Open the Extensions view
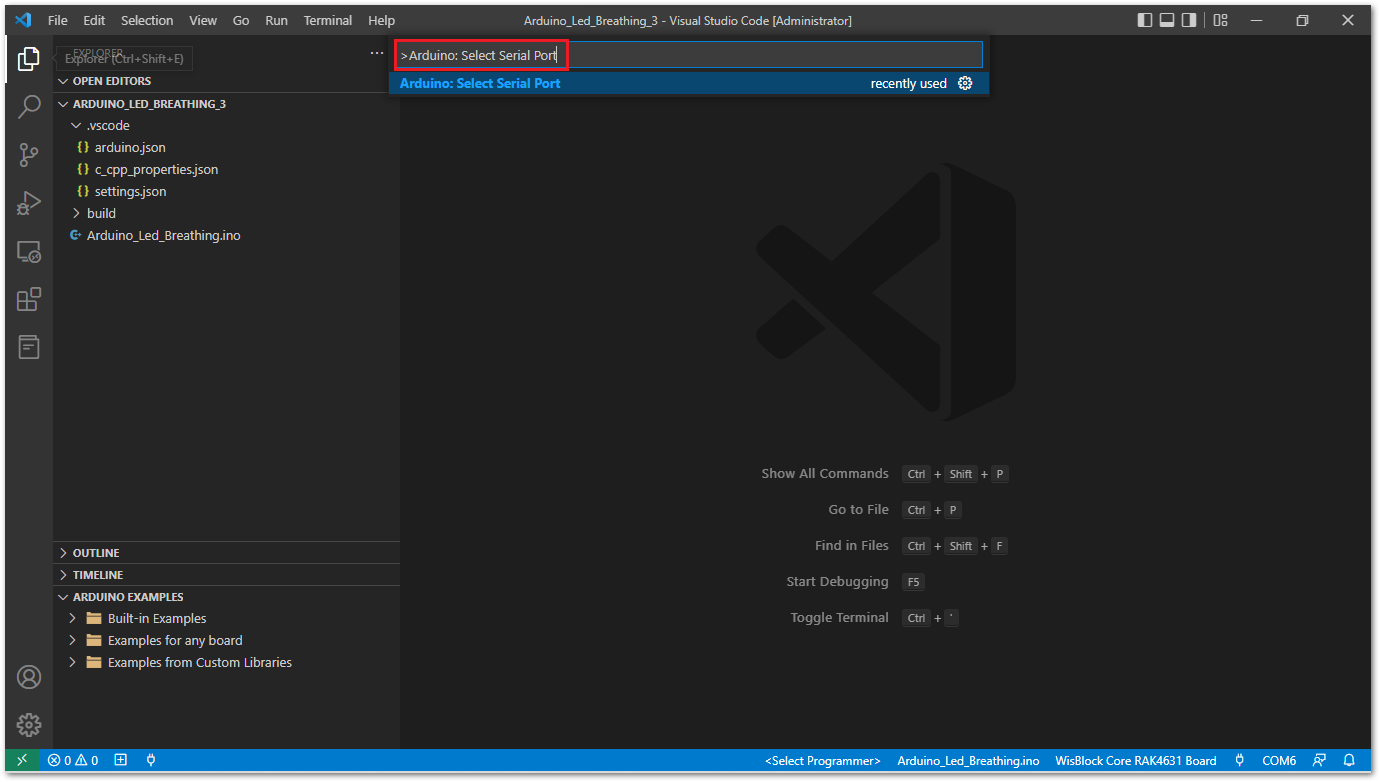This screenshot has width=1380, height=782. [x=29, y=300]
